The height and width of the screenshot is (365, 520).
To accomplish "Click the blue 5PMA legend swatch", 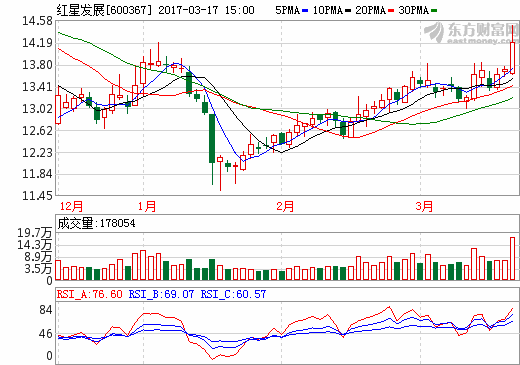I will coord(305,11).
